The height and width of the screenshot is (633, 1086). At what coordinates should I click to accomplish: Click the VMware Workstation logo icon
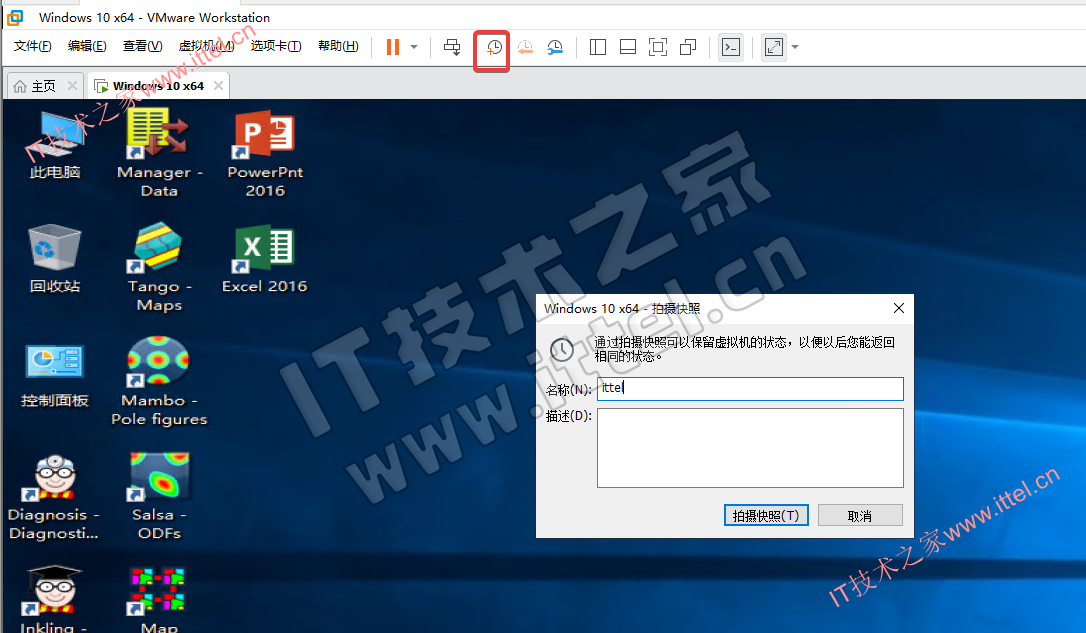tap(15, 17)
